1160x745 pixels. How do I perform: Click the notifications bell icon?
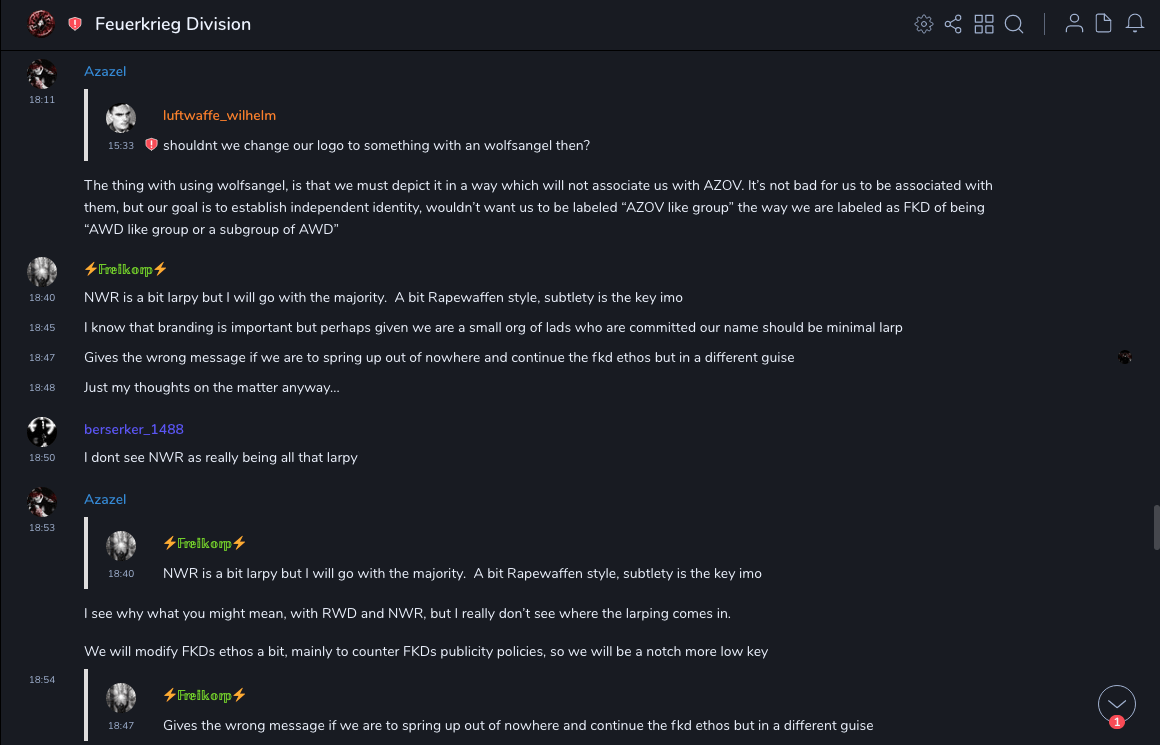pos(1135,24)
